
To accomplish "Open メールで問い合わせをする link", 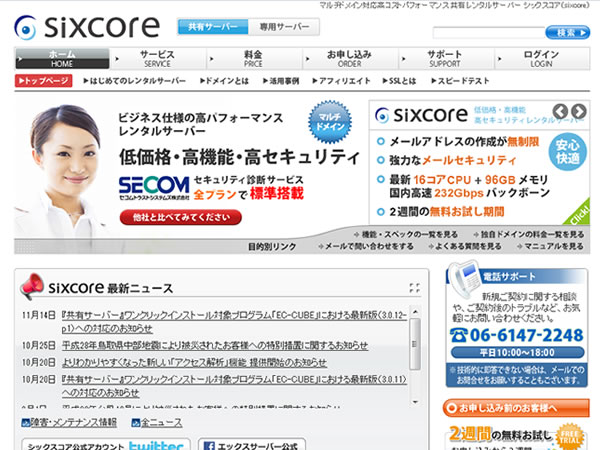I will [x=366, y=246].
